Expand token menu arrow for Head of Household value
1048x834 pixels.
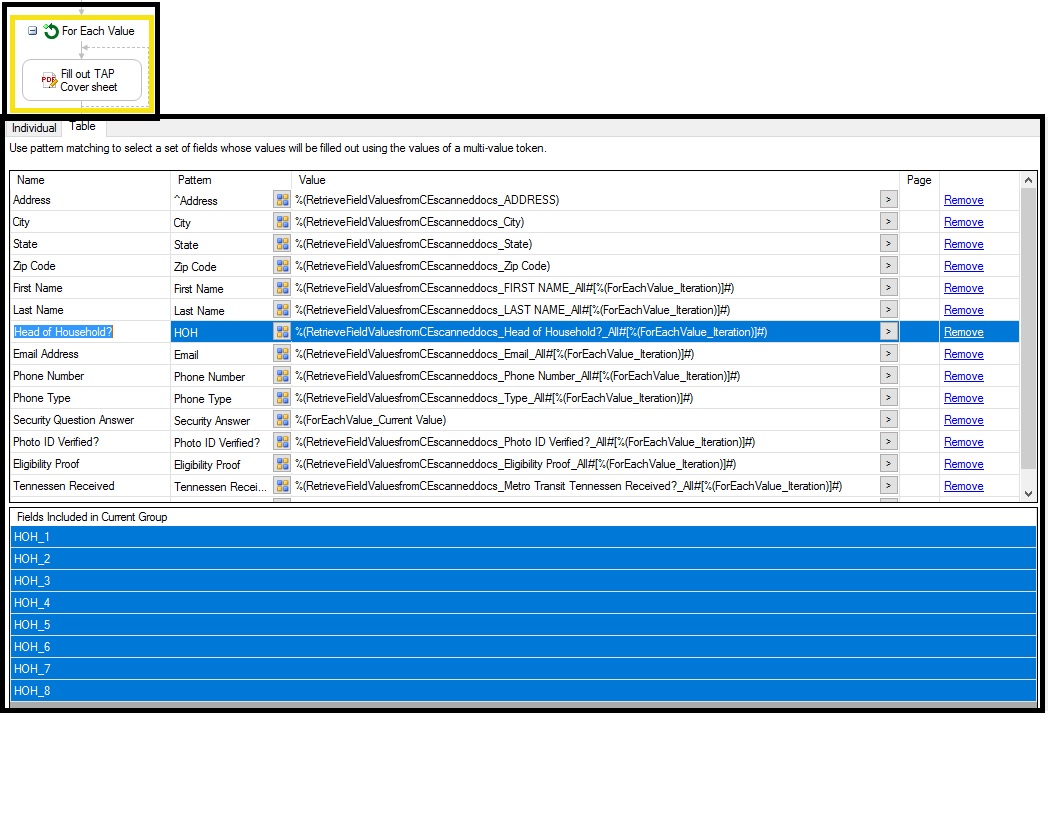pos(888,332)
